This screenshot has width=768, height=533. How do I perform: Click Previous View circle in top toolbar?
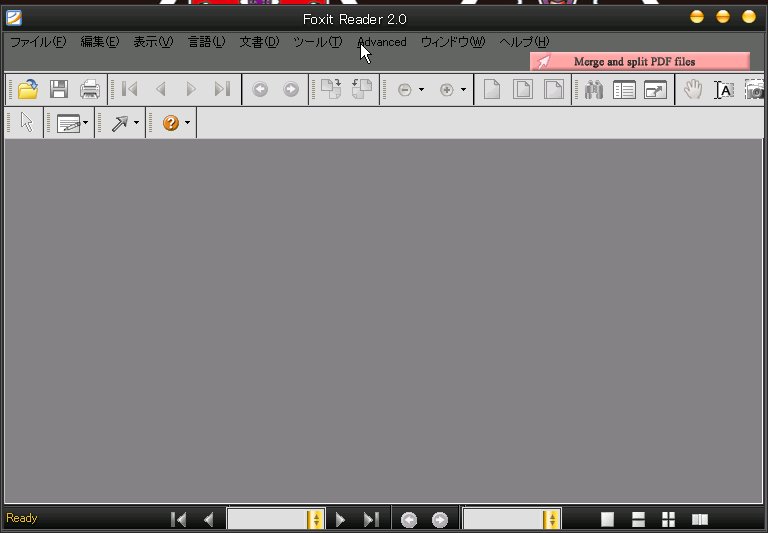260,90
